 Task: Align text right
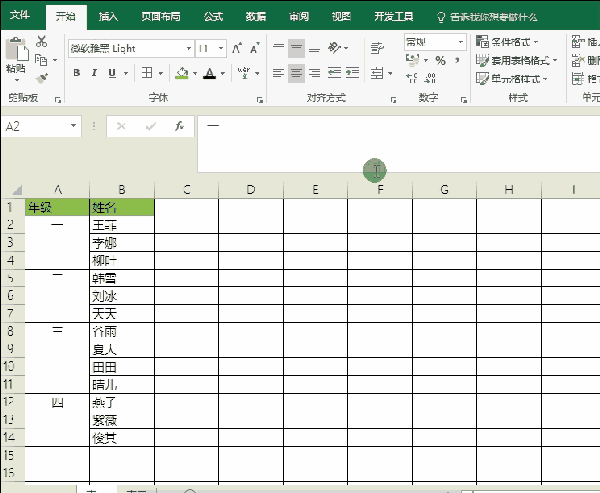[x=315, y=73]
